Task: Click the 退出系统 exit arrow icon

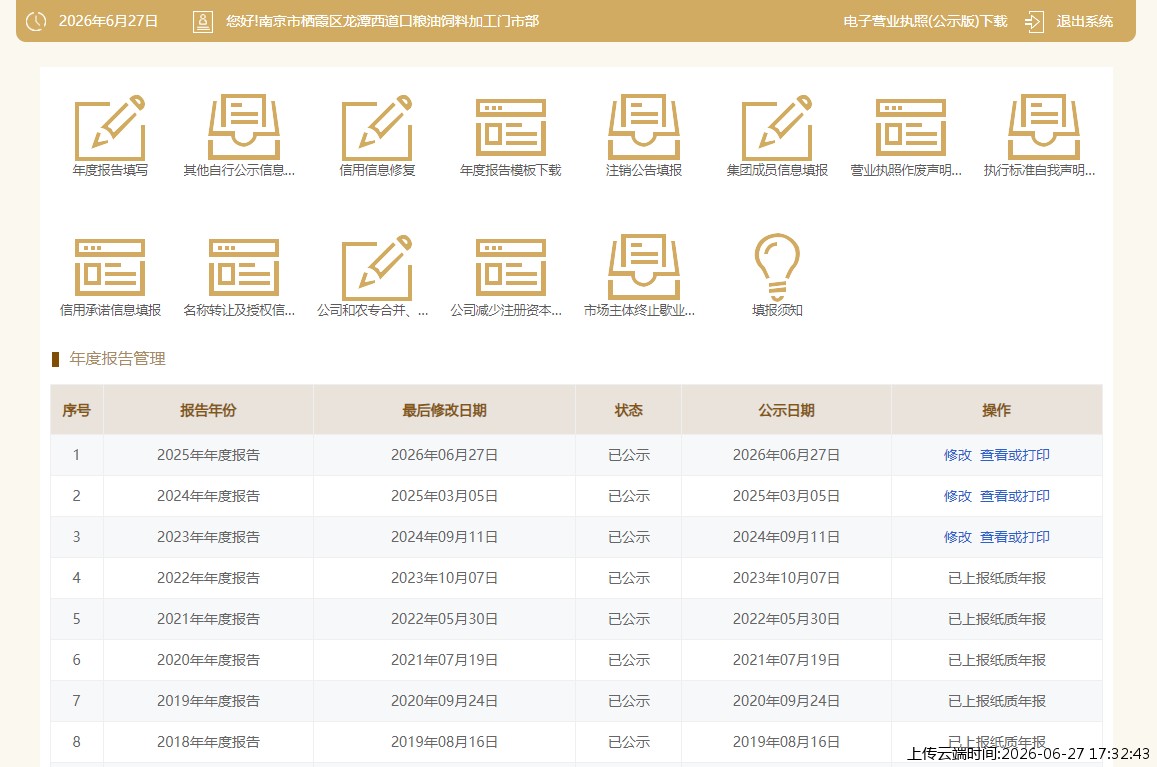Action: coord(1034,21)
